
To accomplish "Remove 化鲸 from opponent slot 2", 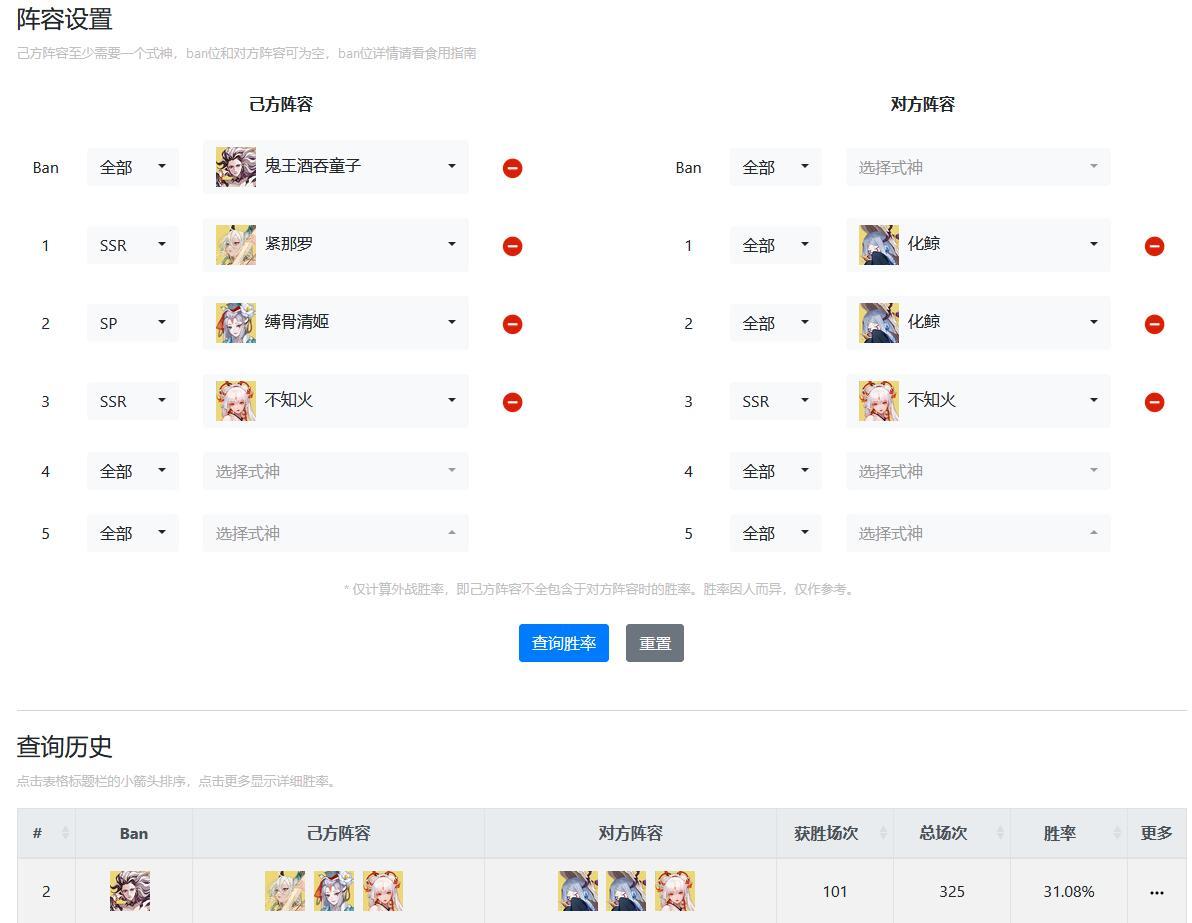I will [1154, 324].
